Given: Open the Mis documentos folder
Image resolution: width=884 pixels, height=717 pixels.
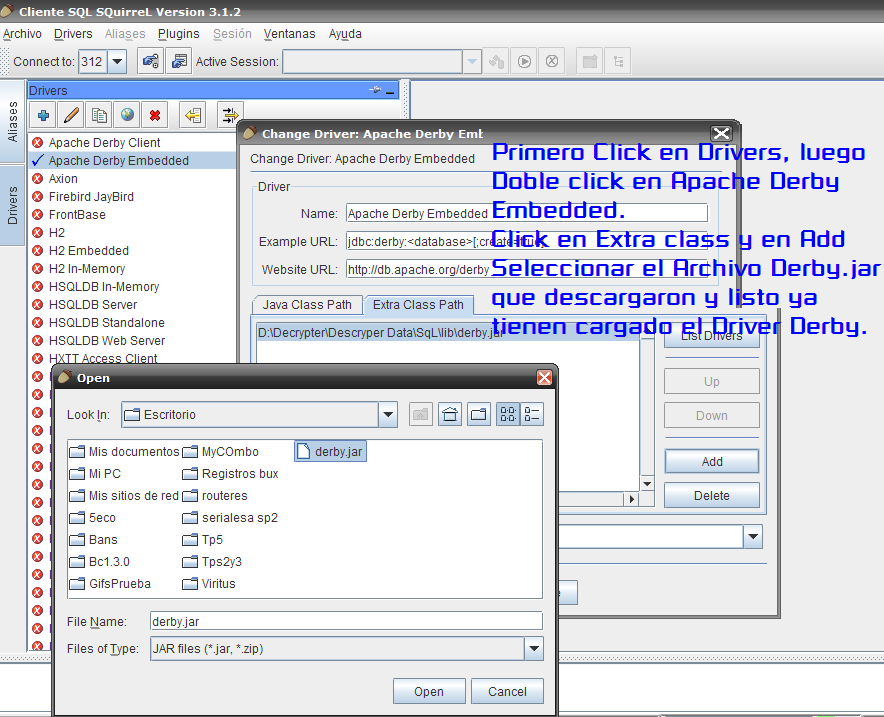Looking at the screenshot, I should click(124, 452).
